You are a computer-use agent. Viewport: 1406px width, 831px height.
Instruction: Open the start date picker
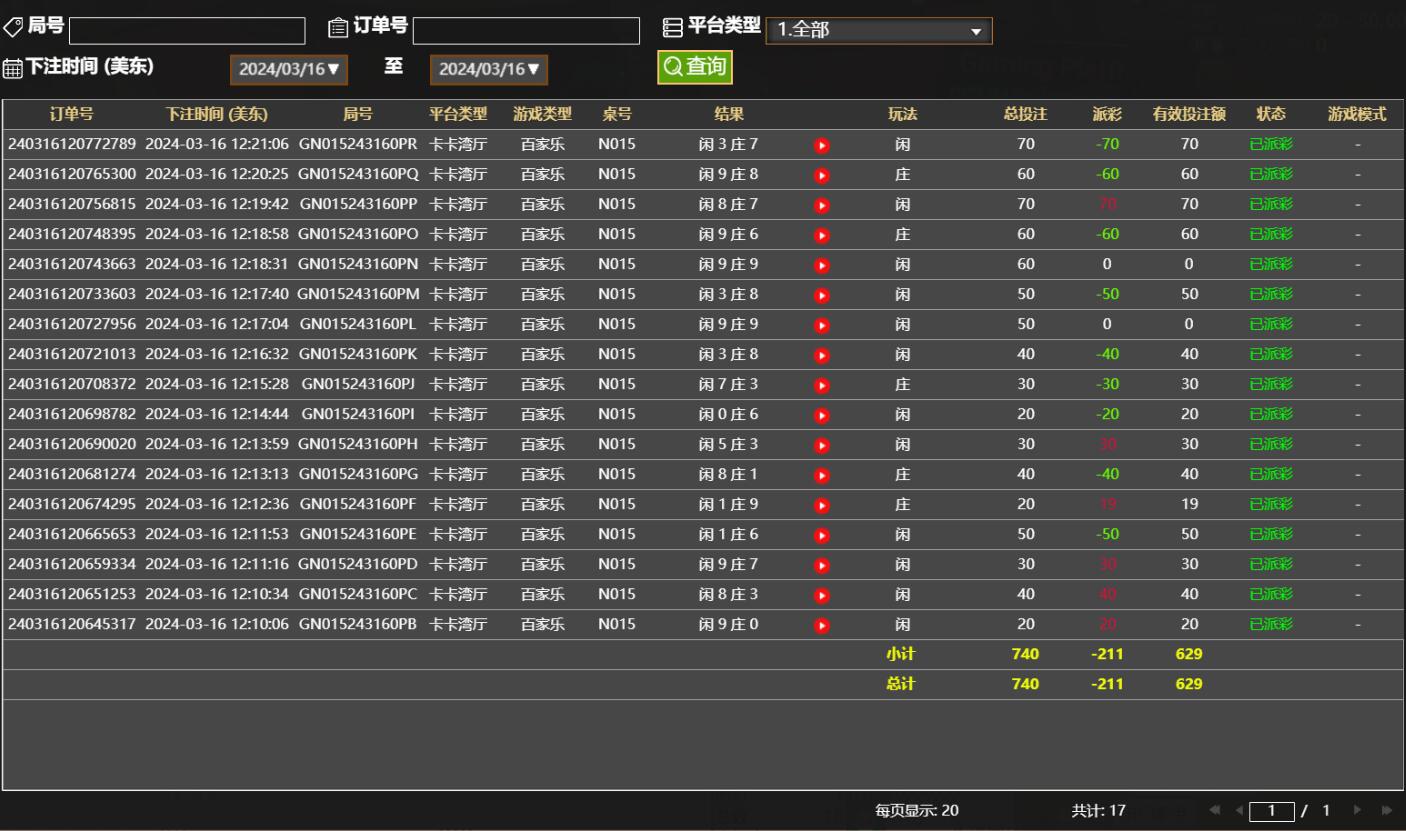[288, 70]
